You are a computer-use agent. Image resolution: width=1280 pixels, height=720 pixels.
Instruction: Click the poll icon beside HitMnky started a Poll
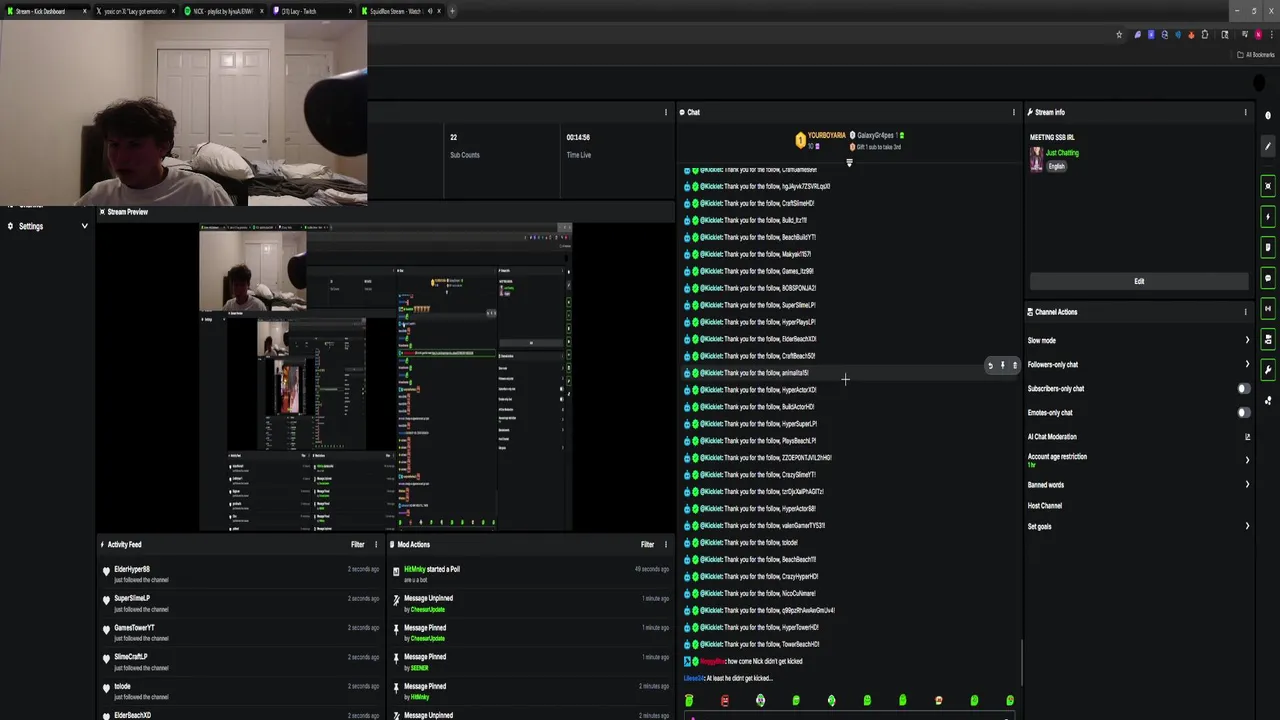(x=396, y=572)
